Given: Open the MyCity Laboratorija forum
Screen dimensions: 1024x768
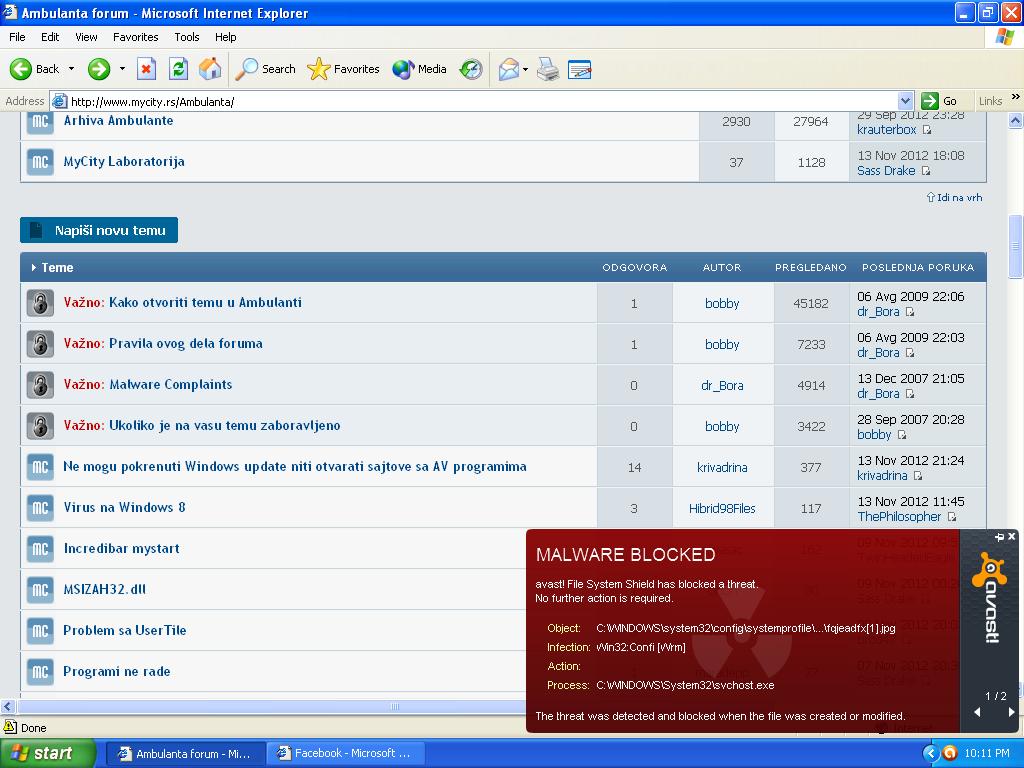Looking at the screenshot, I should point(123,161).
